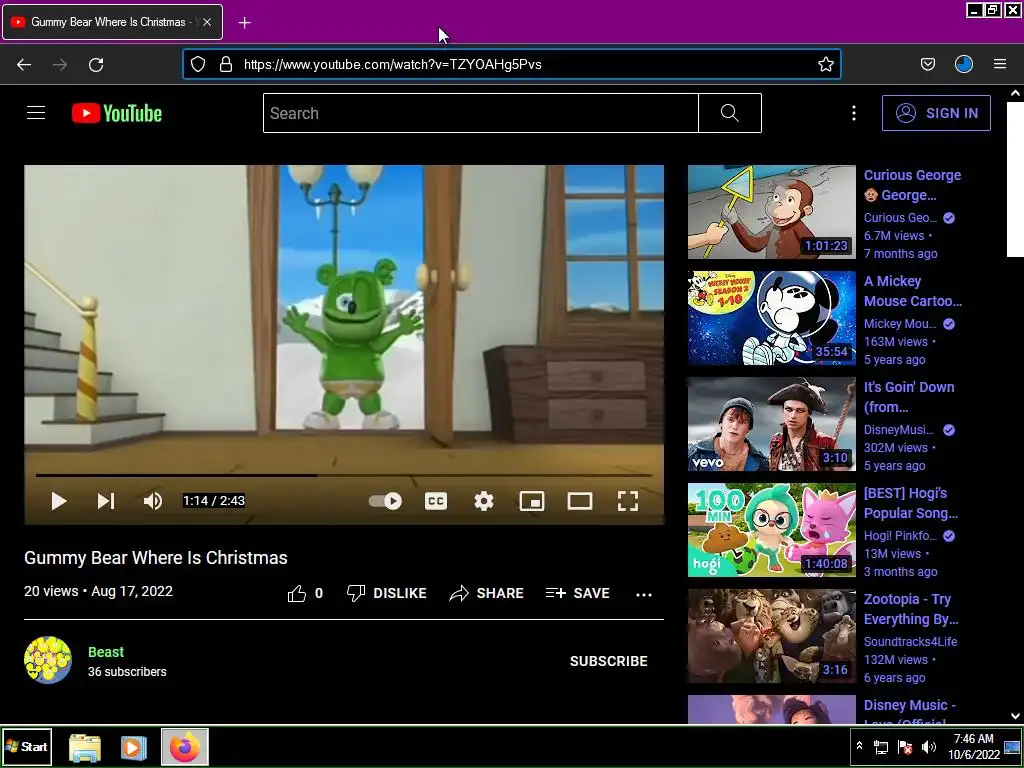Viewport: 1024px width, 768px height.
Task: Turn on closed captions
Action: [x=436, y=501]
